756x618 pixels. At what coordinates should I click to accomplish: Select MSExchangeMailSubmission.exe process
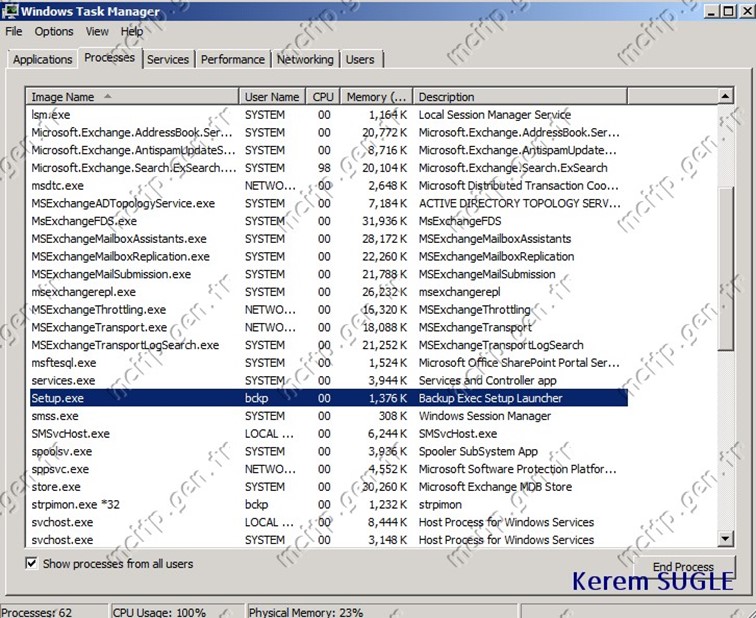tap(328, 274)
